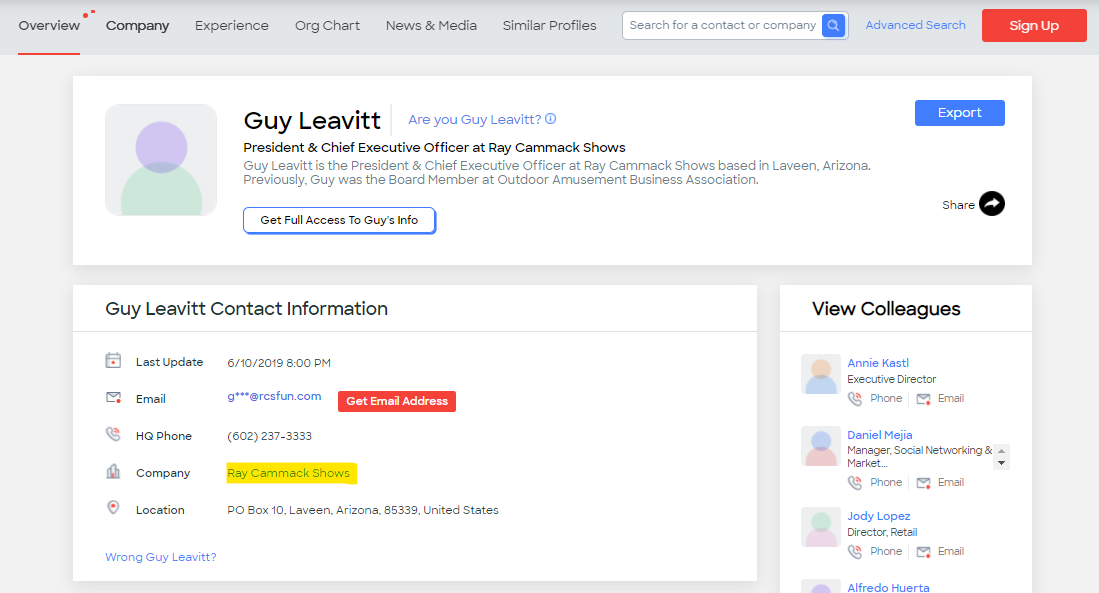Open Annie Kastl's profile name link

(x=878, y=363)
